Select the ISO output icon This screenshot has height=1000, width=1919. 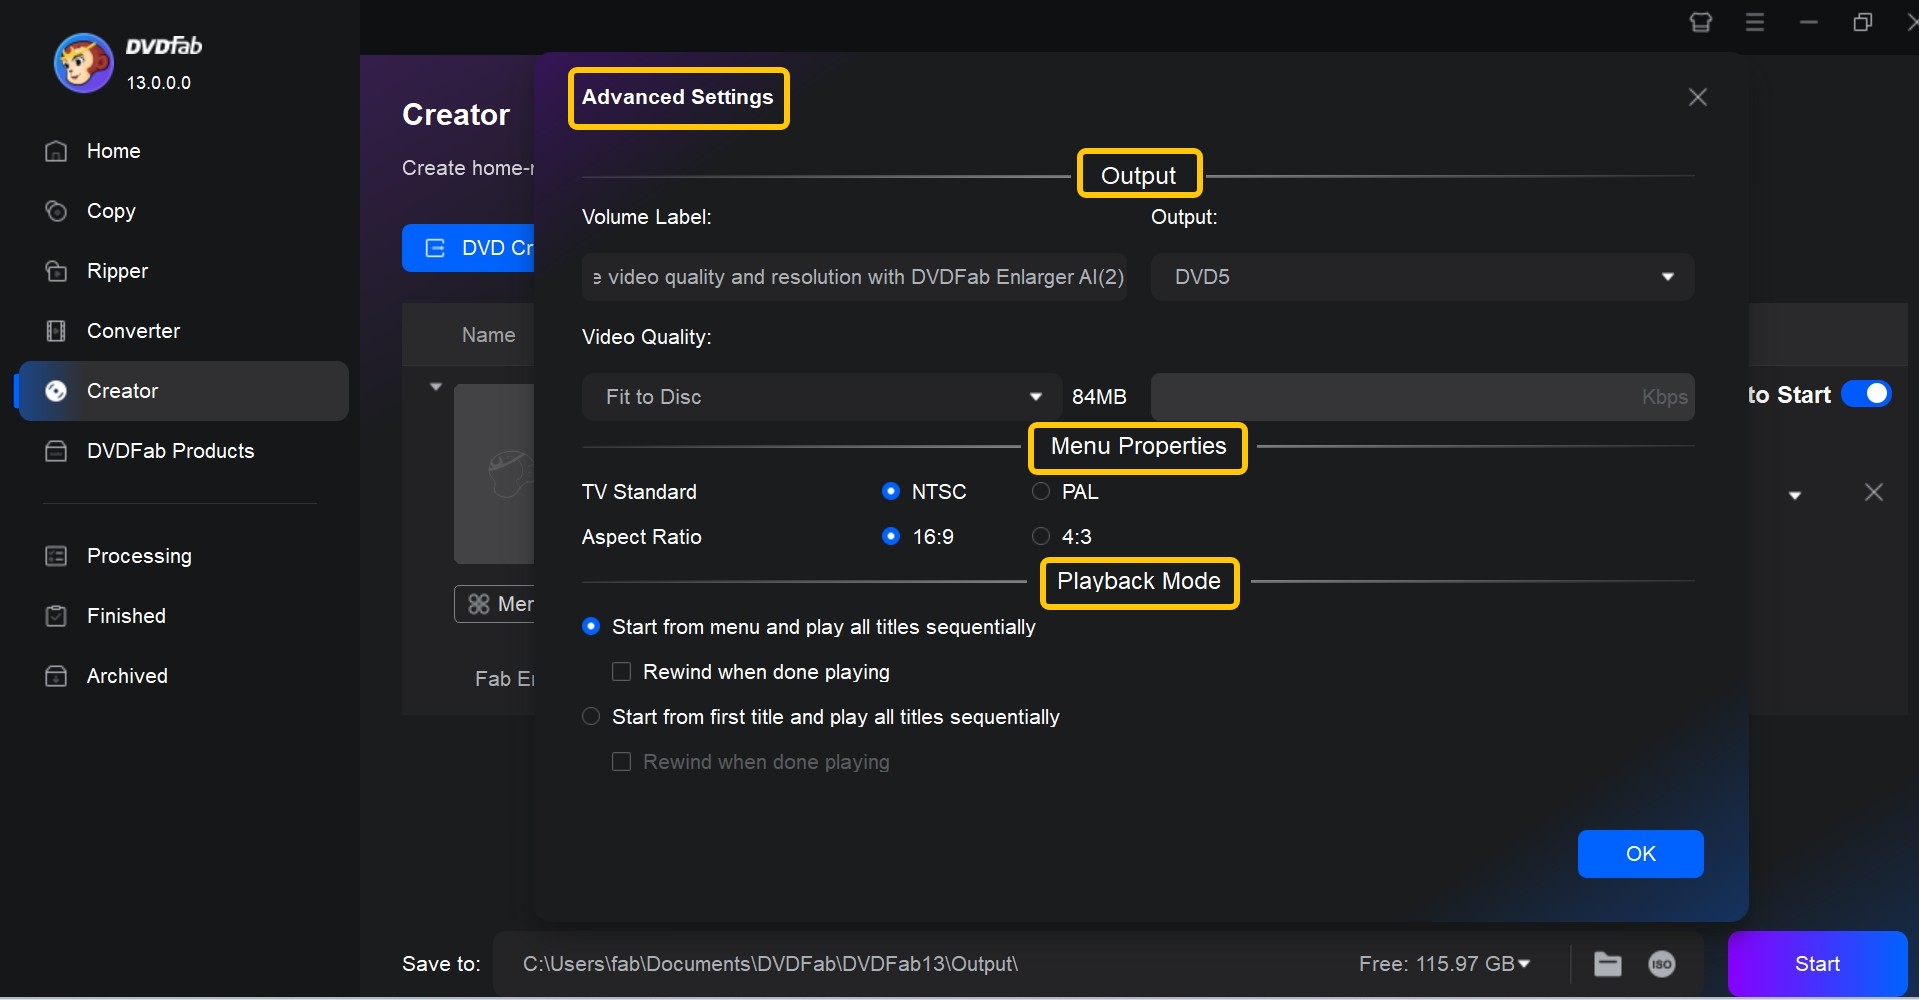(1662, 964)
